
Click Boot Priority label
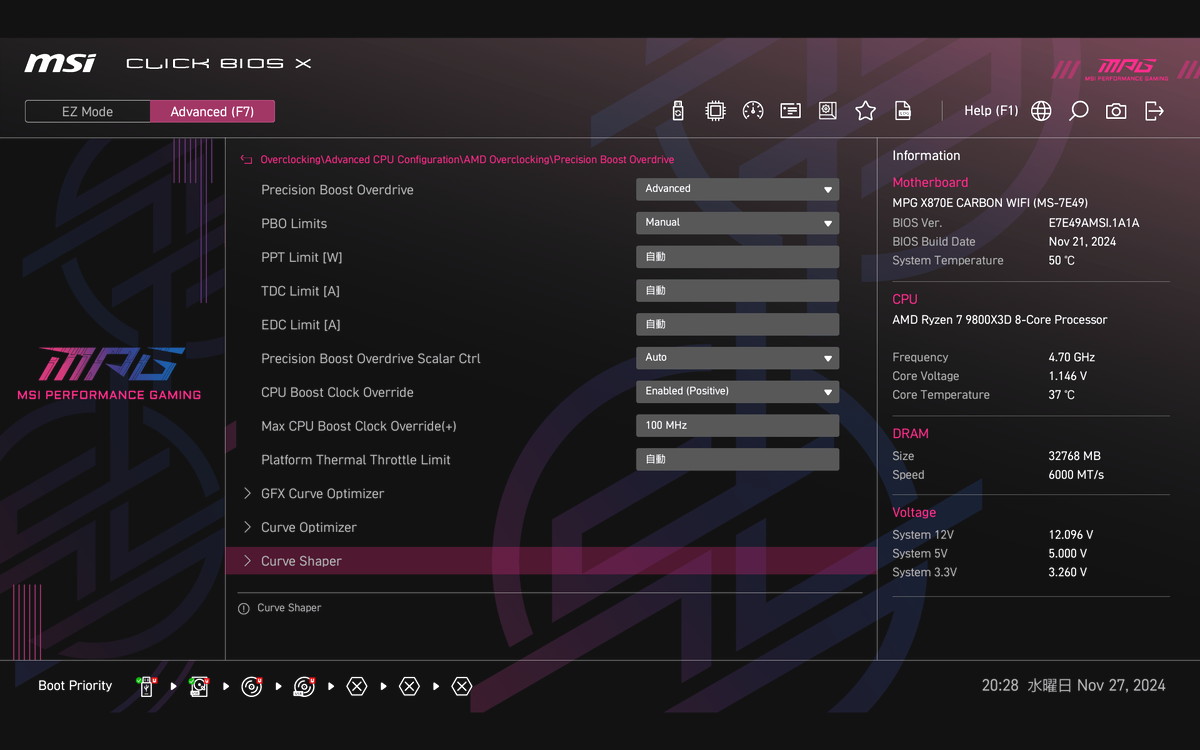75,686
